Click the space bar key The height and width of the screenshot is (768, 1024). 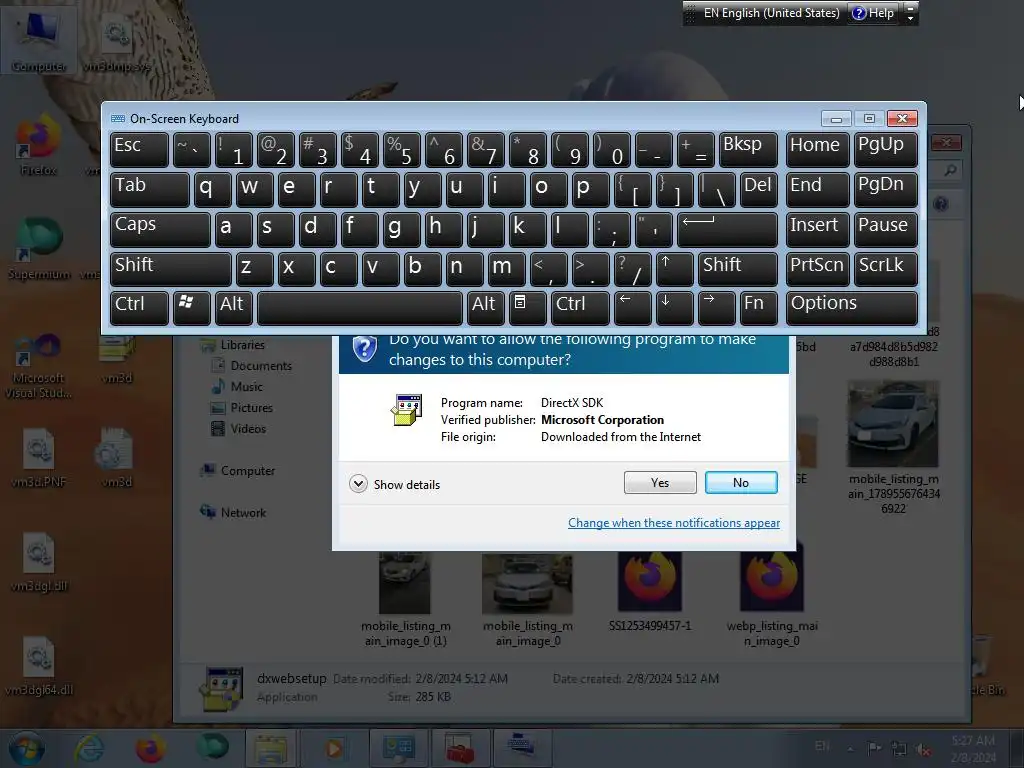(x=359, y=308)
